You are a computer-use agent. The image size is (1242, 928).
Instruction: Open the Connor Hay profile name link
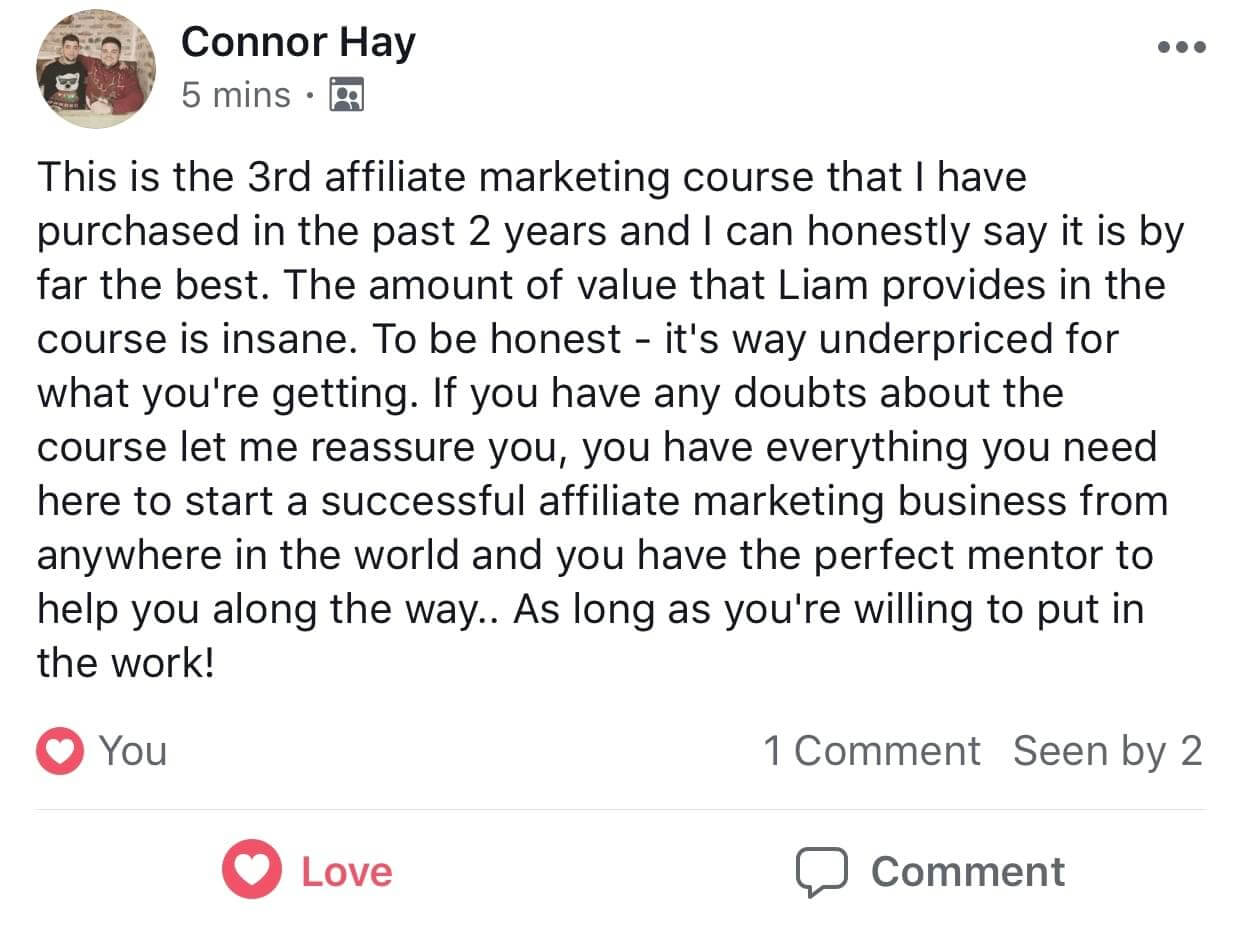coord(298,42)
